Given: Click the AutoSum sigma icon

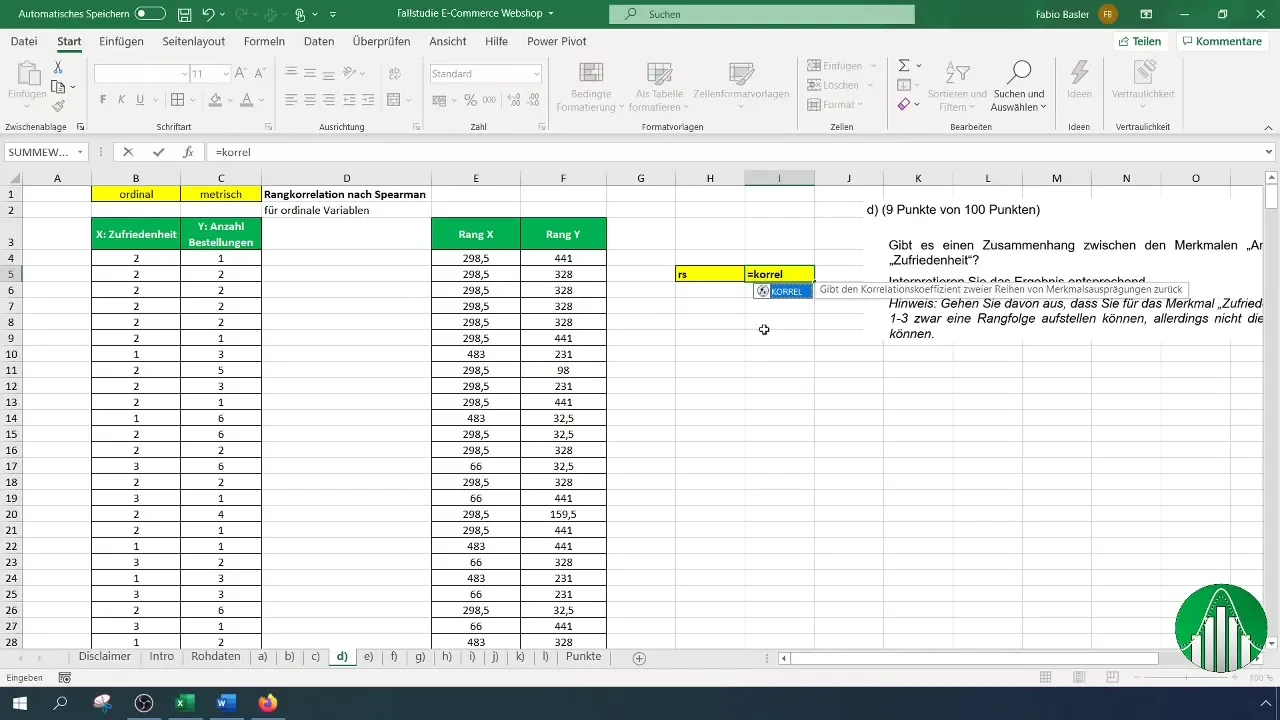Looking at the screenshot, I should [904, 65].
